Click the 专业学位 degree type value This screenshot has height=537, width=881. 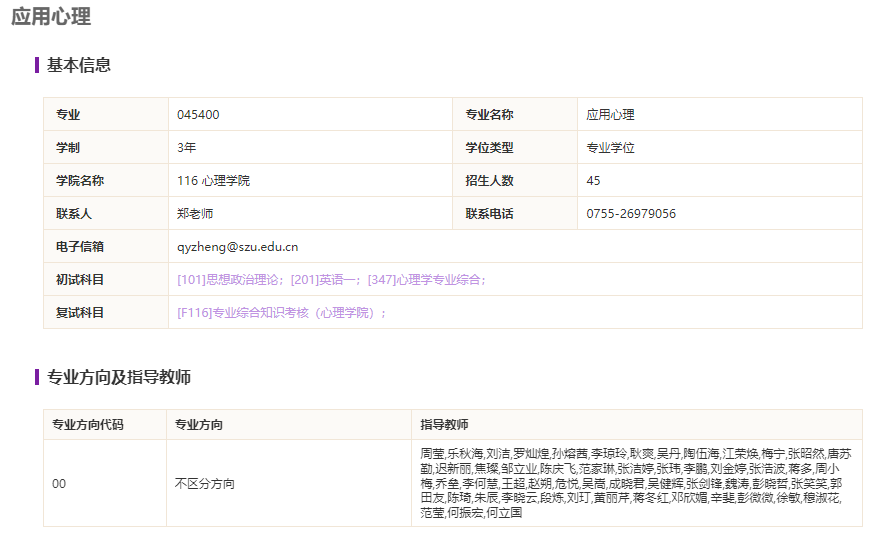pos(610,148)
